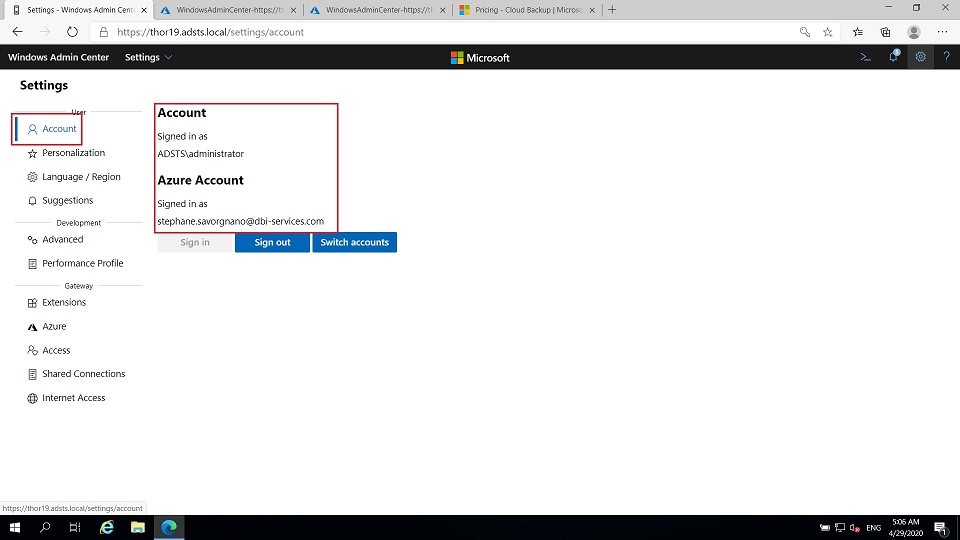
Task: Open Task View on taskbar
Action: coord(75,528)
